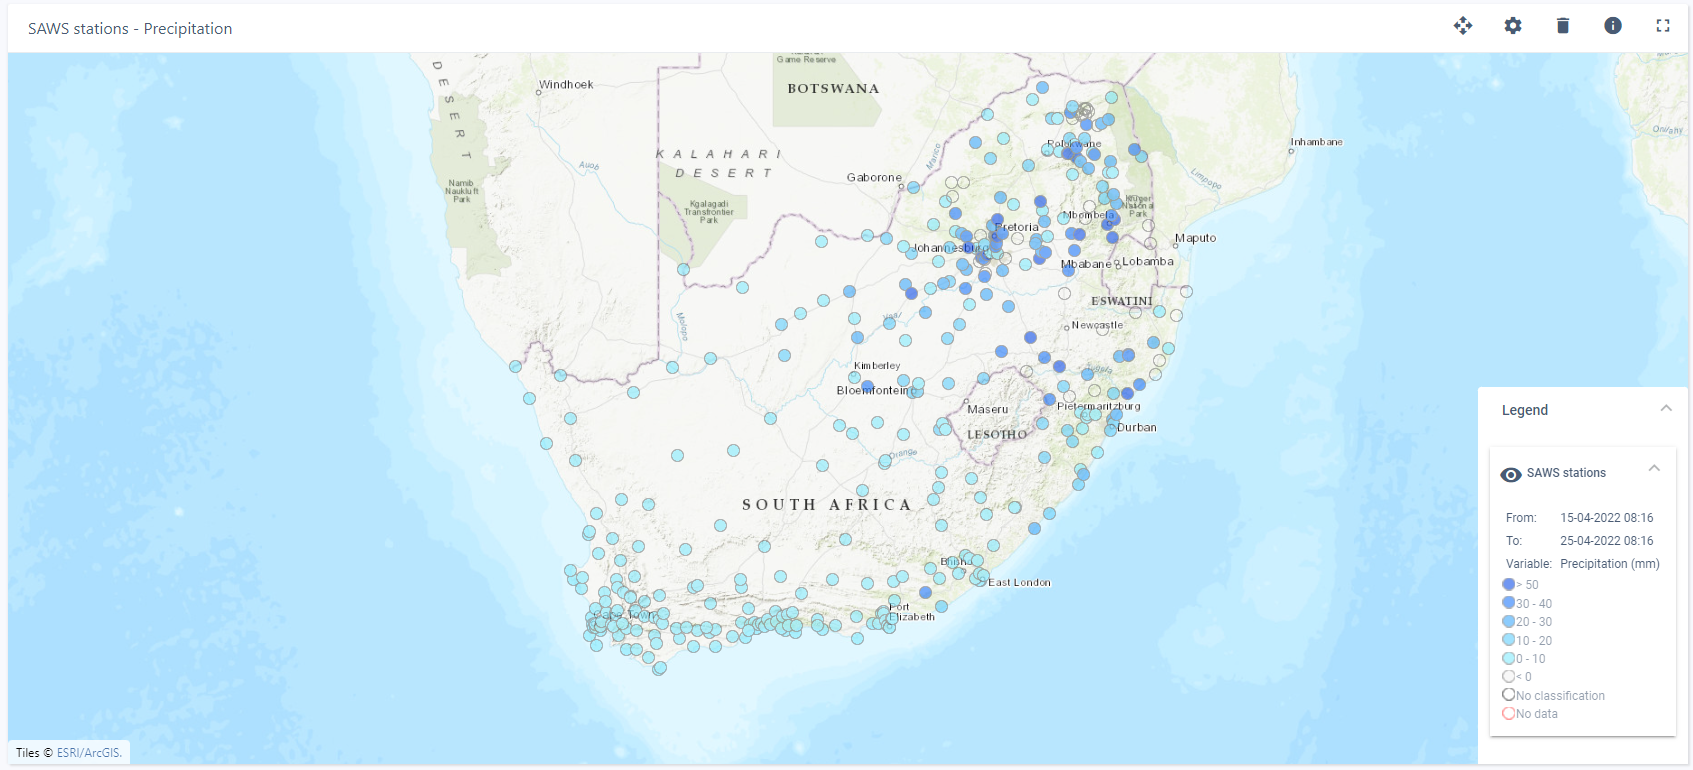Pick the '10 - 20' legend swatch
This screenshot has width=1693, height=770.
point(1509,640)
